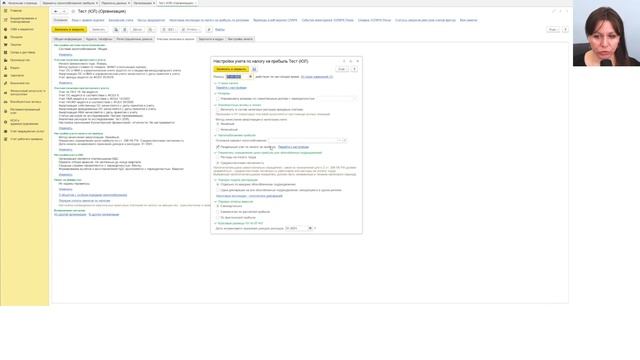The height and width of the screenshot is (360, 640).
Task: Switch to Общая информация tab
Action: coord(68,39)
